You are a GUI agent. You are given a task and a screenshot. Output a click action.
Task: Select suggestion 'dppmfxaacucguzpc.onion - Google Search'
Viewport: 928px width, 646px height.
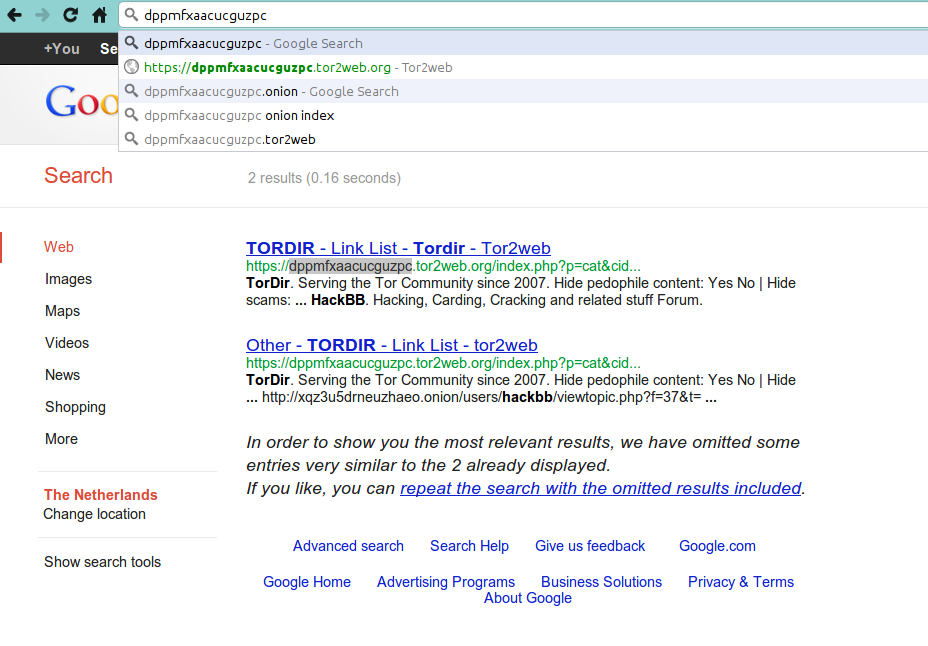[x=523, y=92]
